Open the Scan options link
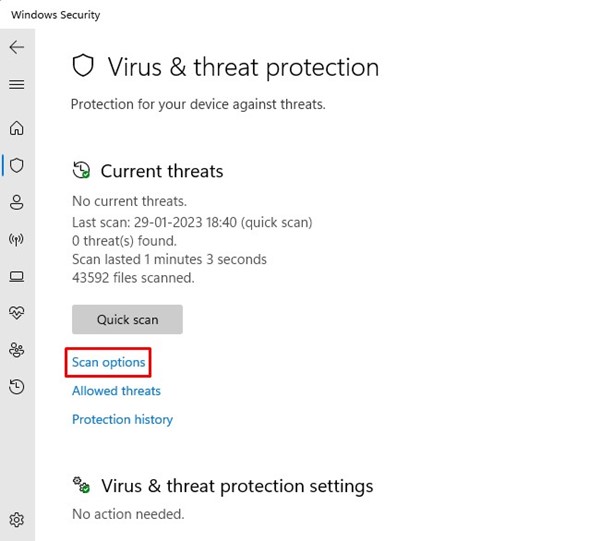600x541 pixels. [x=108, y=362]
